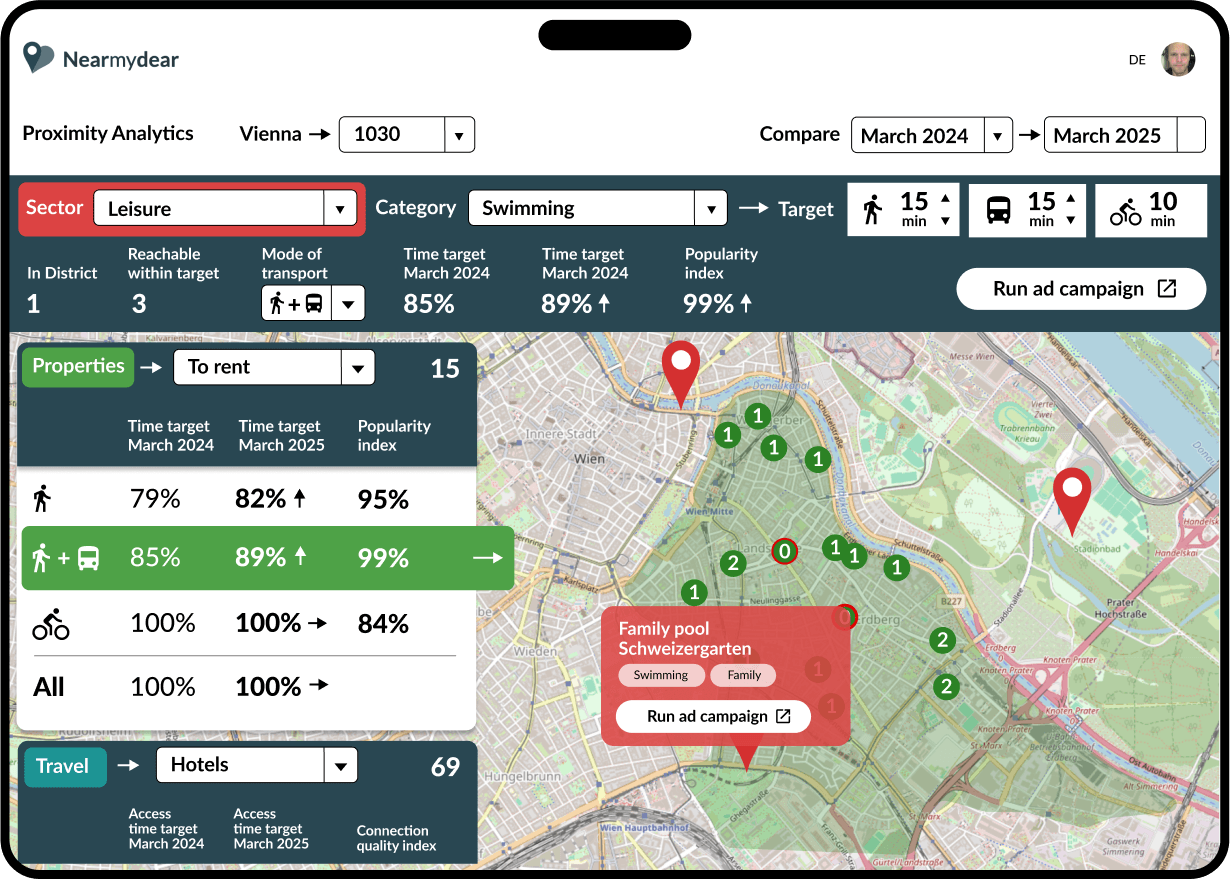
Task: Open the Category Swimming dropdown
Action: (711, 209)
